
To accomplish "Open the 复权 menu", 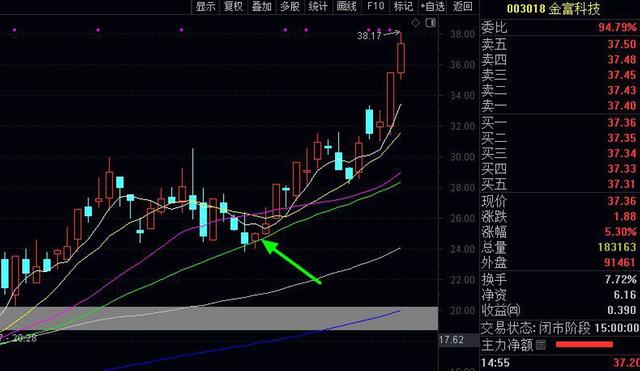I will coord(233,7).
